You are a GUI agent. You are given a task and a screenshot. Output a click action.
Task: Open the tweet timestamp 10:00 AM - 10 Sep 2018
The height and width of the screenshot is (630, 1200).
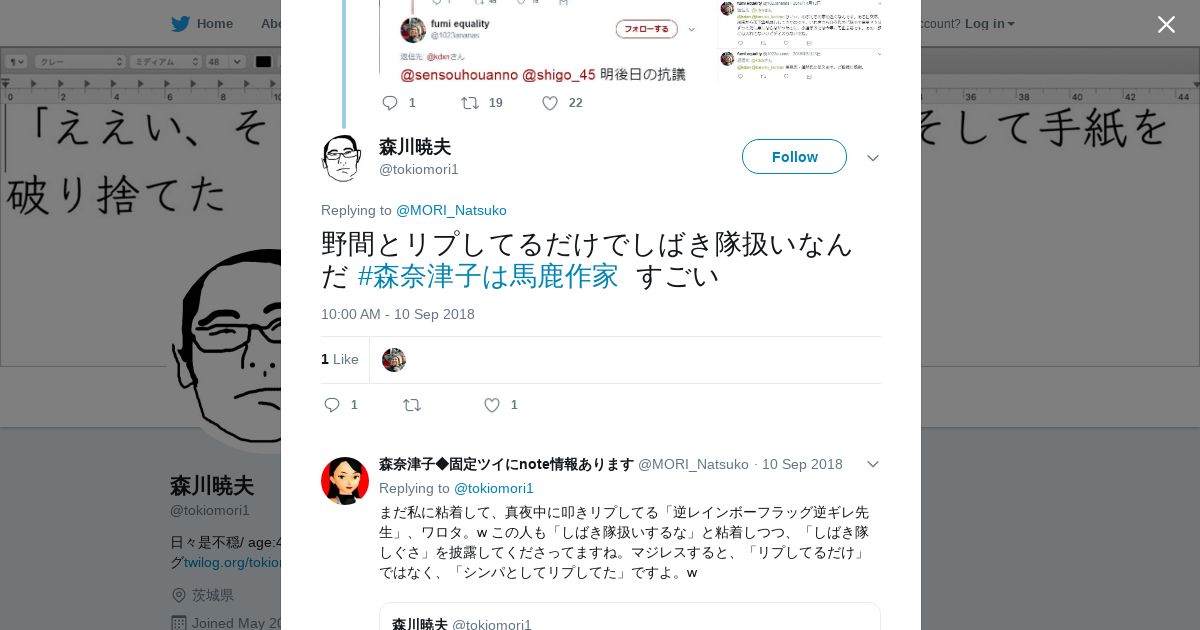pyautogui.click(x=398, y=314)
